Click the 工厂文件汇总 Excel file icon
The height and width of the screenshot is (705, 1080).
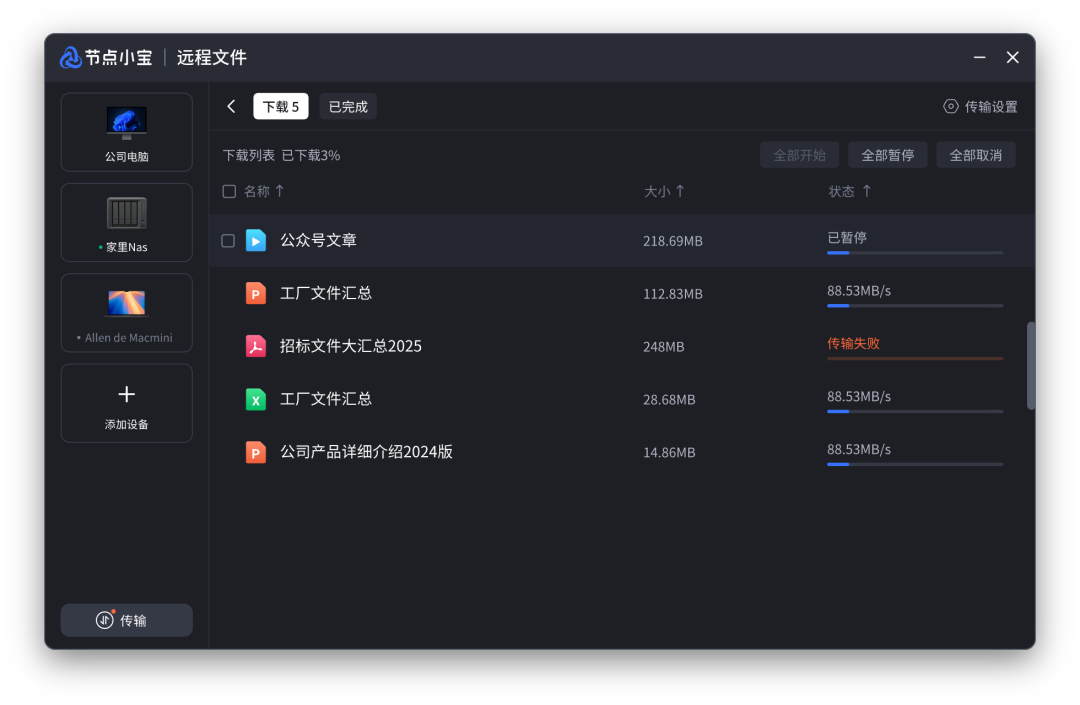coord(257,399)
